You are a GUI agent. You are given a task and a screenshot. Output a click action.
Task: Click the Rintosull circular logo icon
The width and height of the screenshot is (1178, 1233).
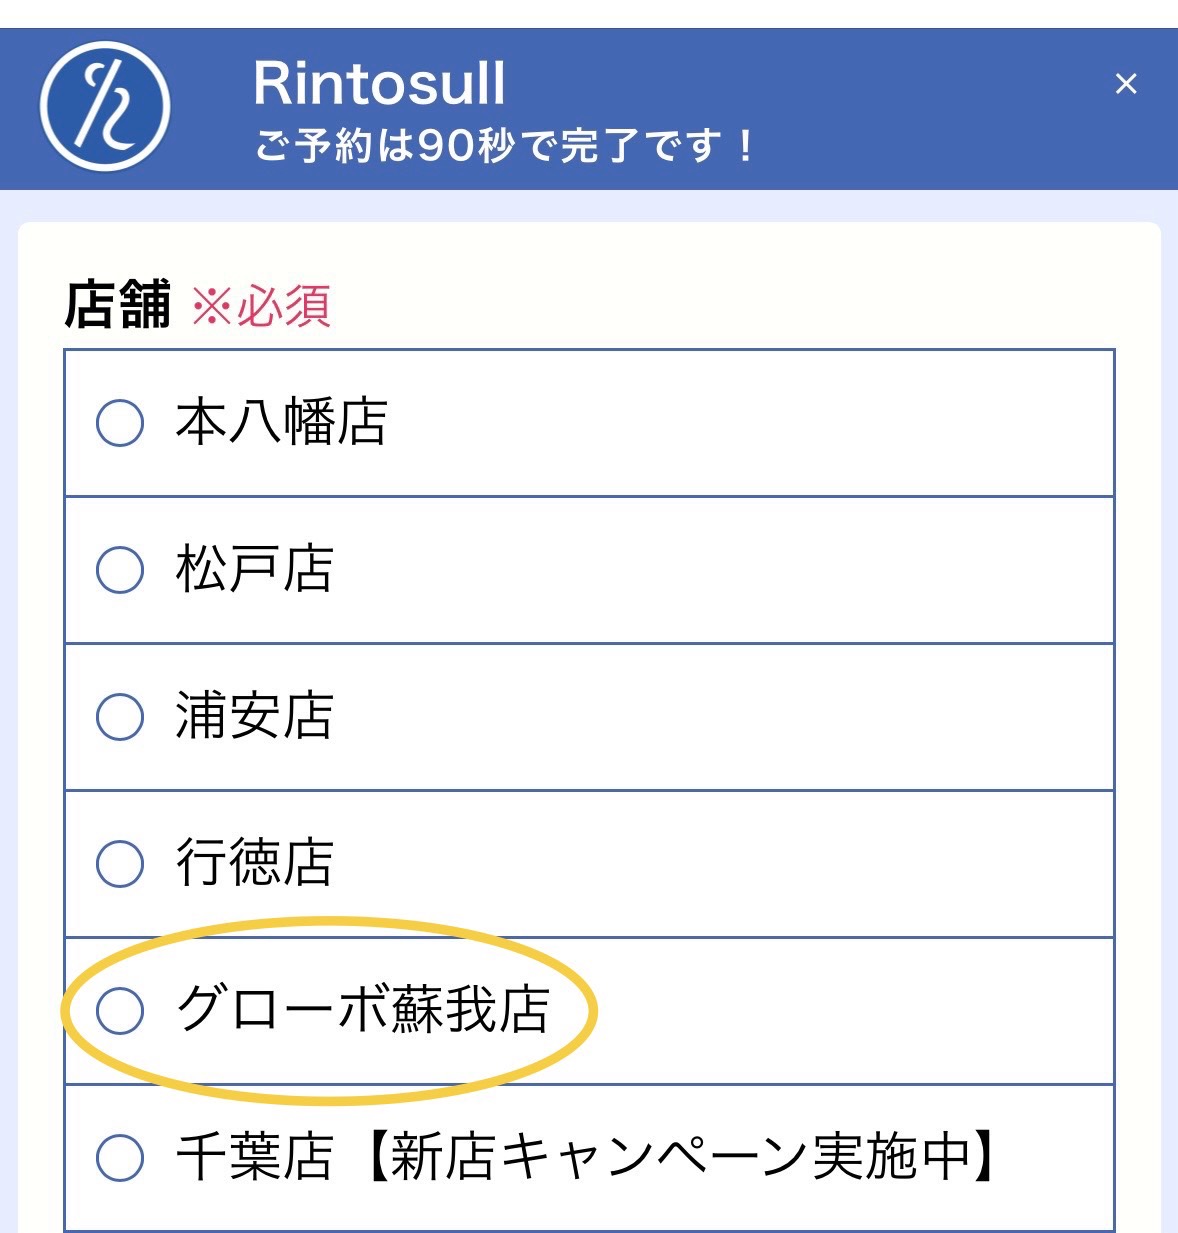coord(105,106)
